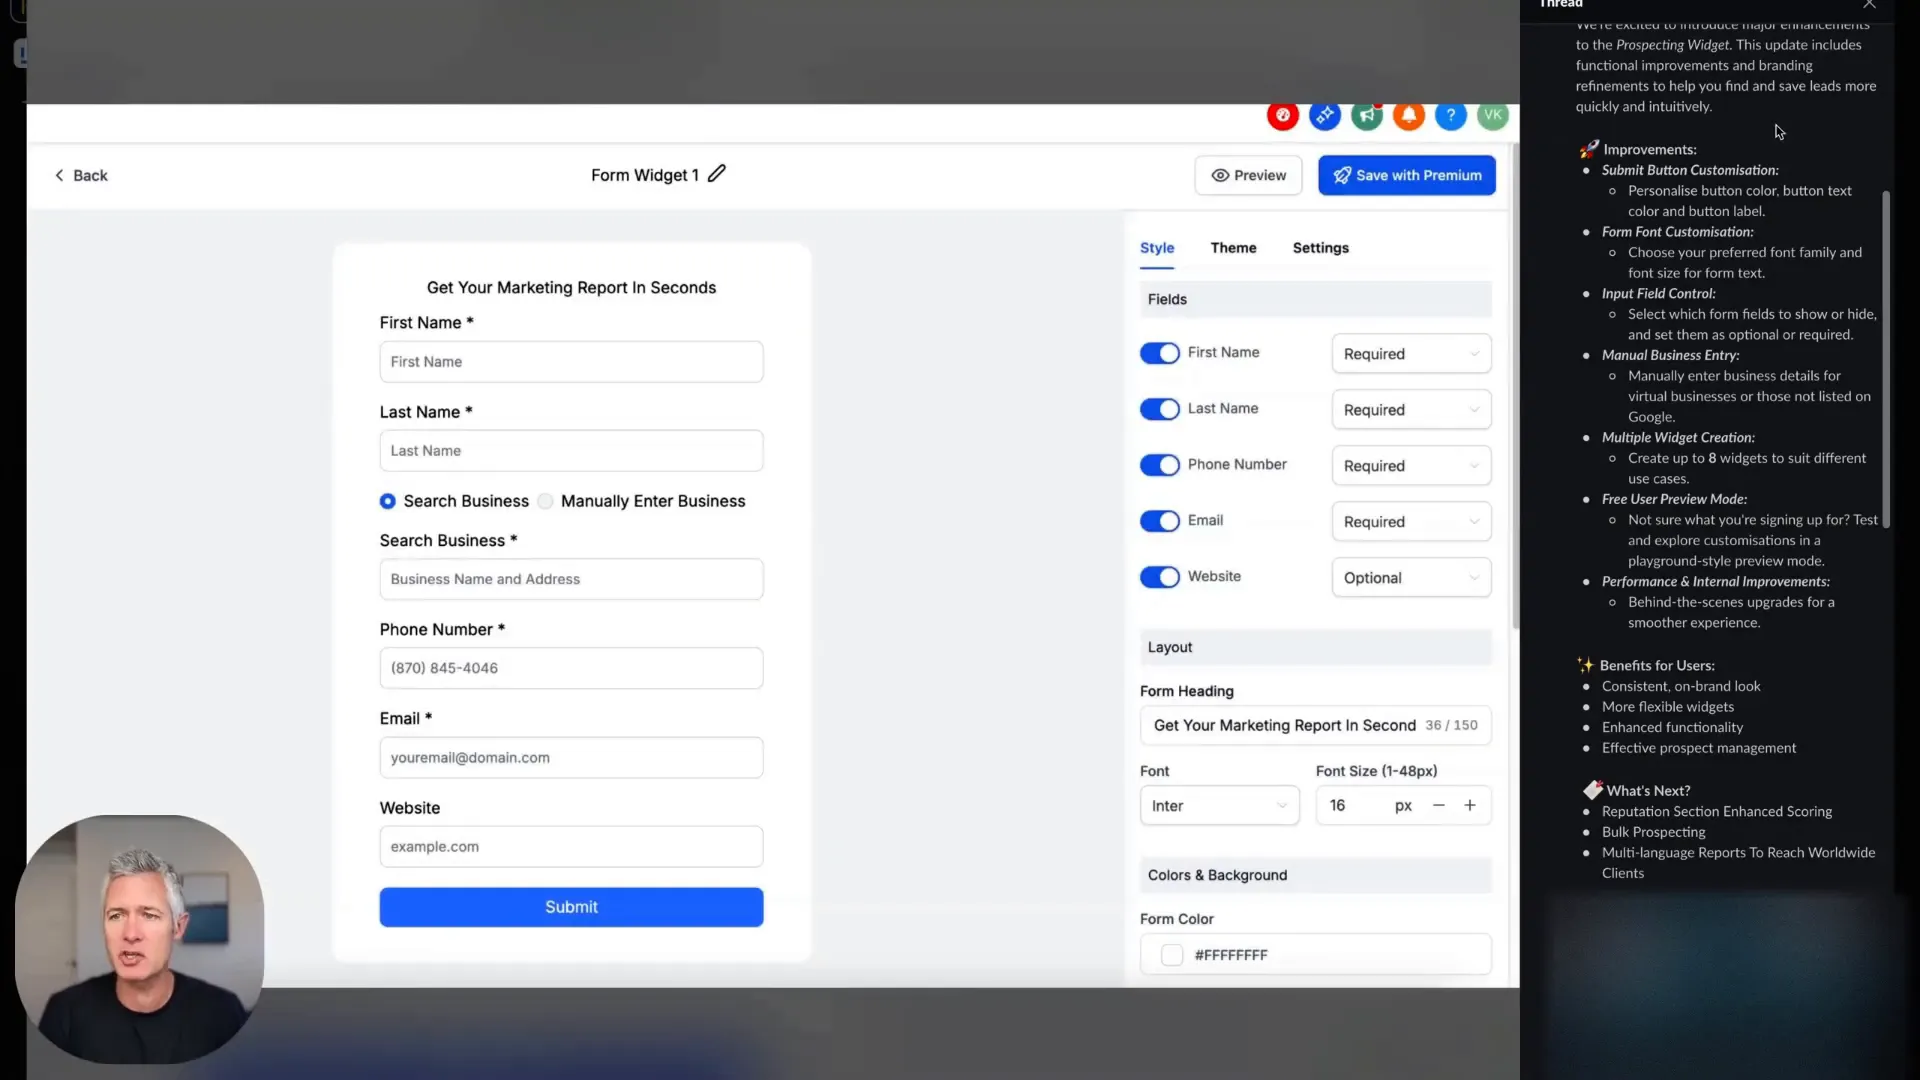Click the 'Fields' section header
The width and height of the screenshot is (1920, 1080).
tap(1315, 299)
